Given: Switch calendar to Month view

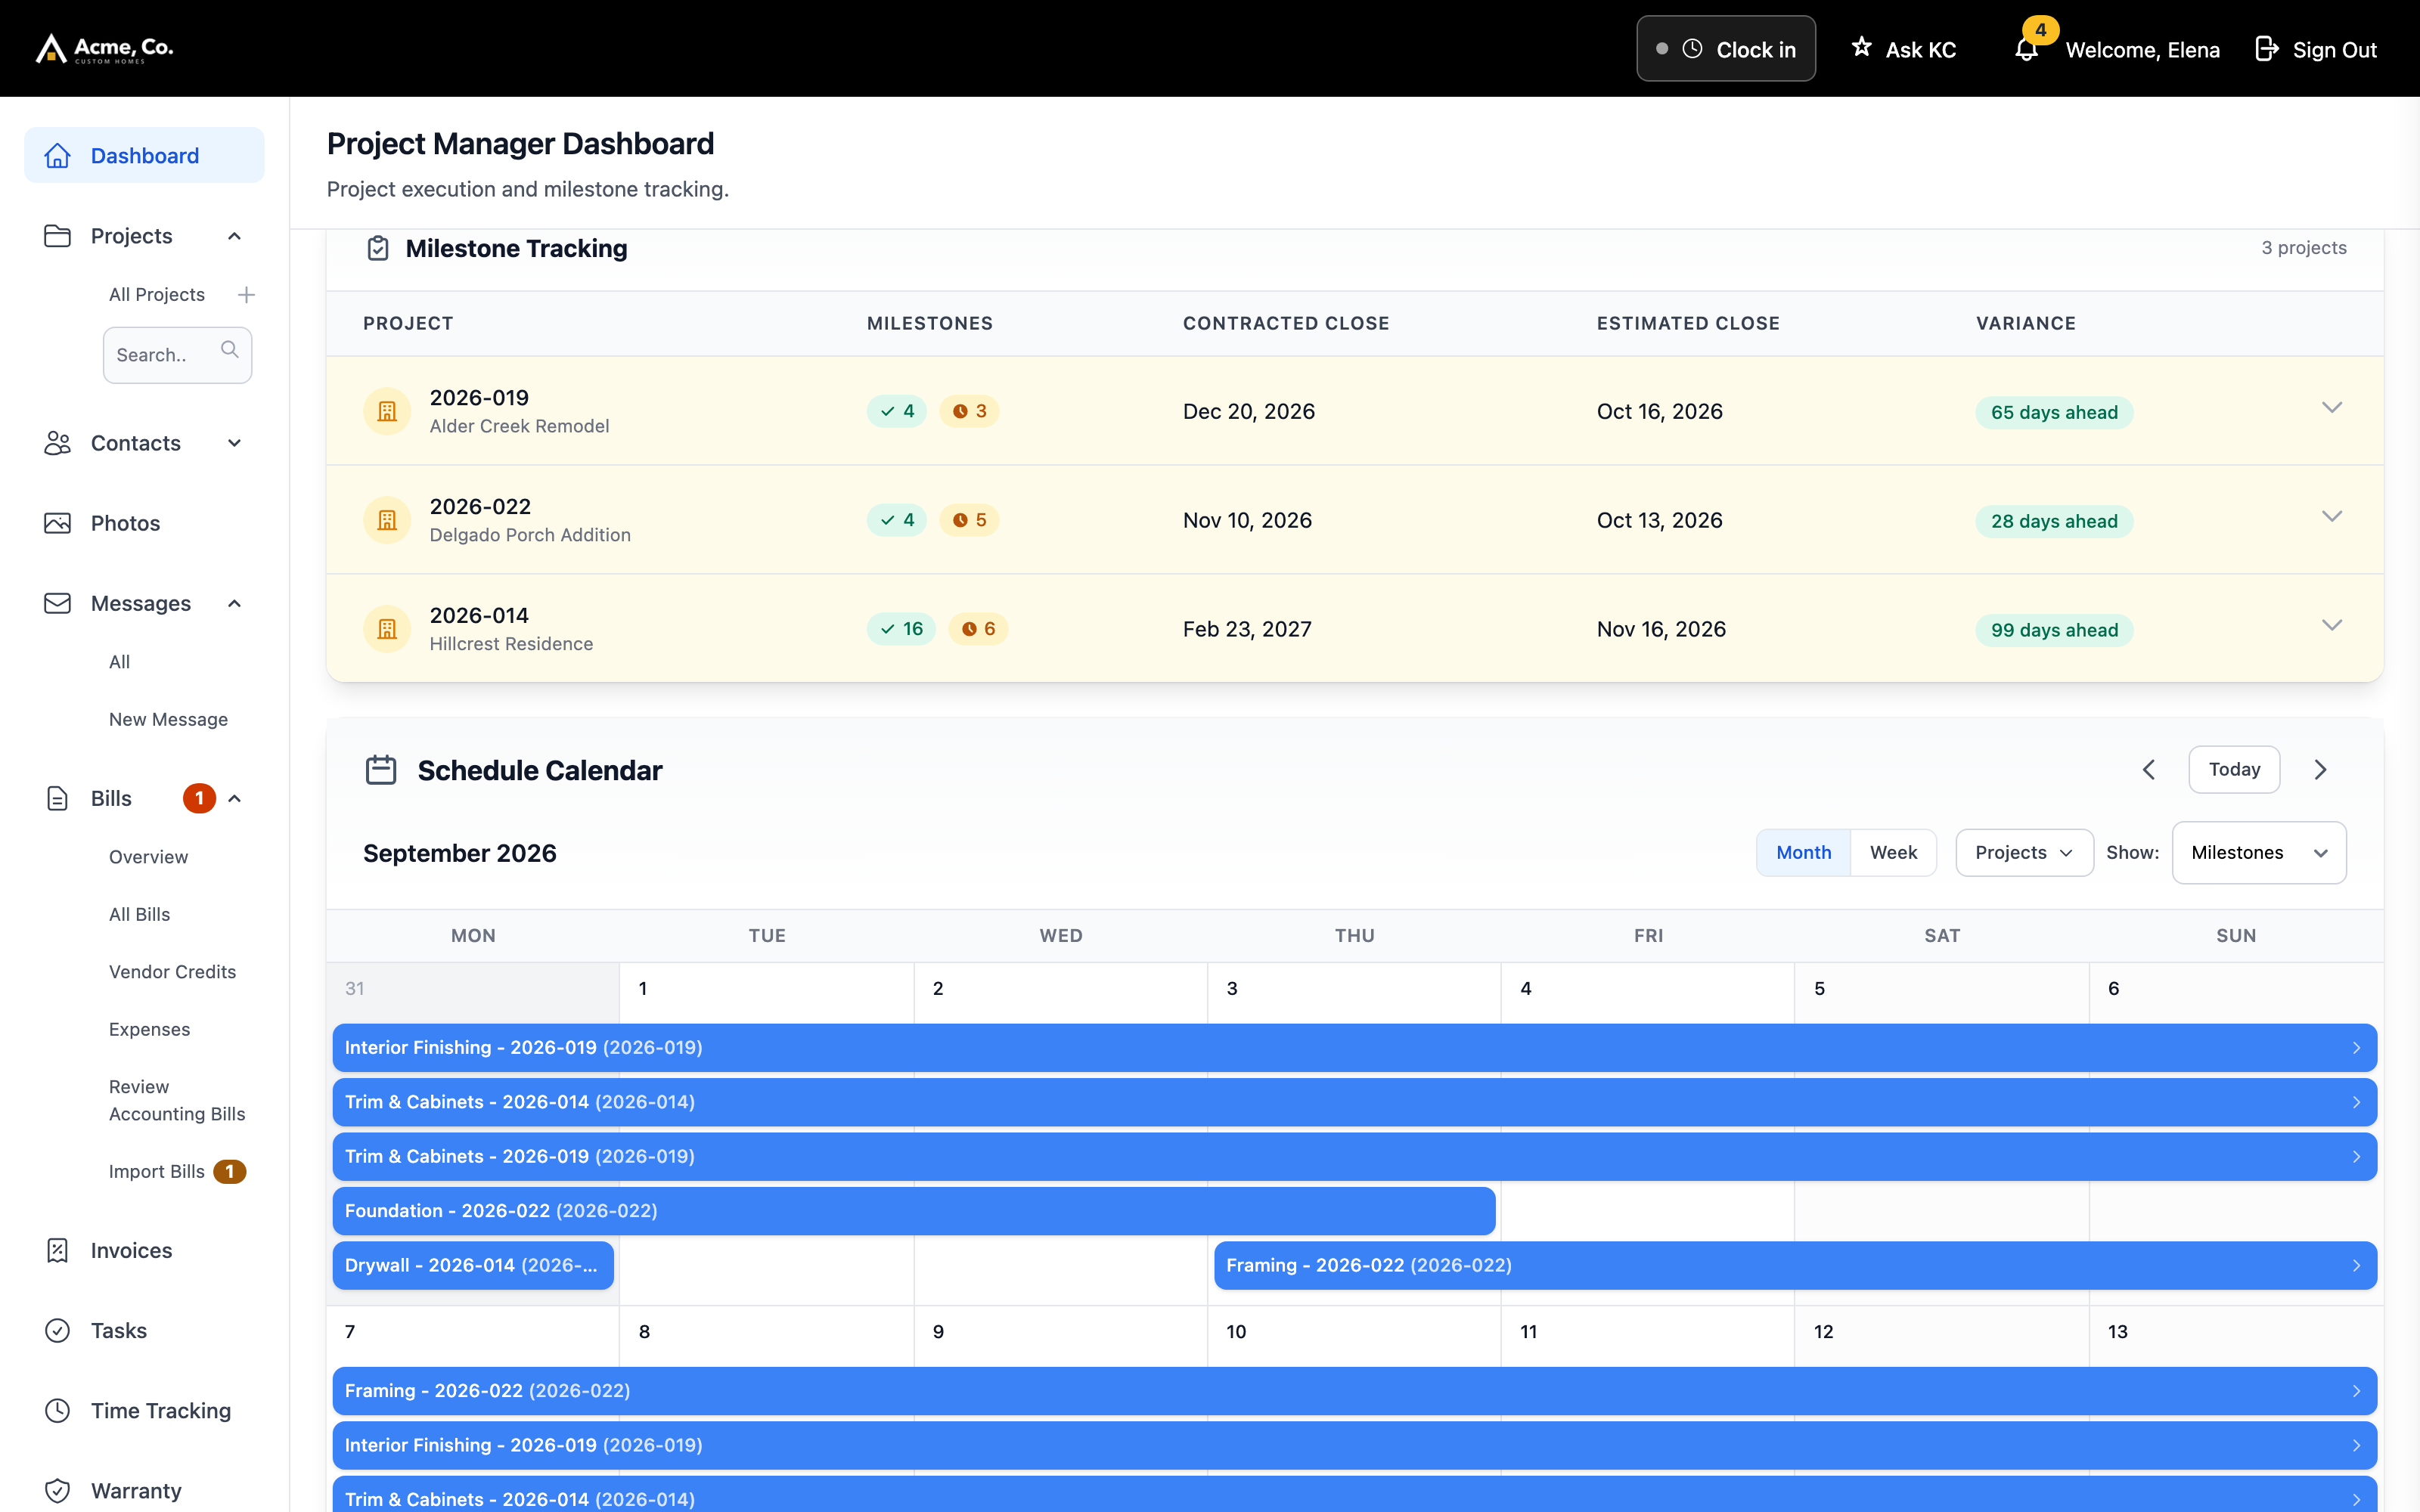Looking at the screenshot, I should coord(1804,853).
